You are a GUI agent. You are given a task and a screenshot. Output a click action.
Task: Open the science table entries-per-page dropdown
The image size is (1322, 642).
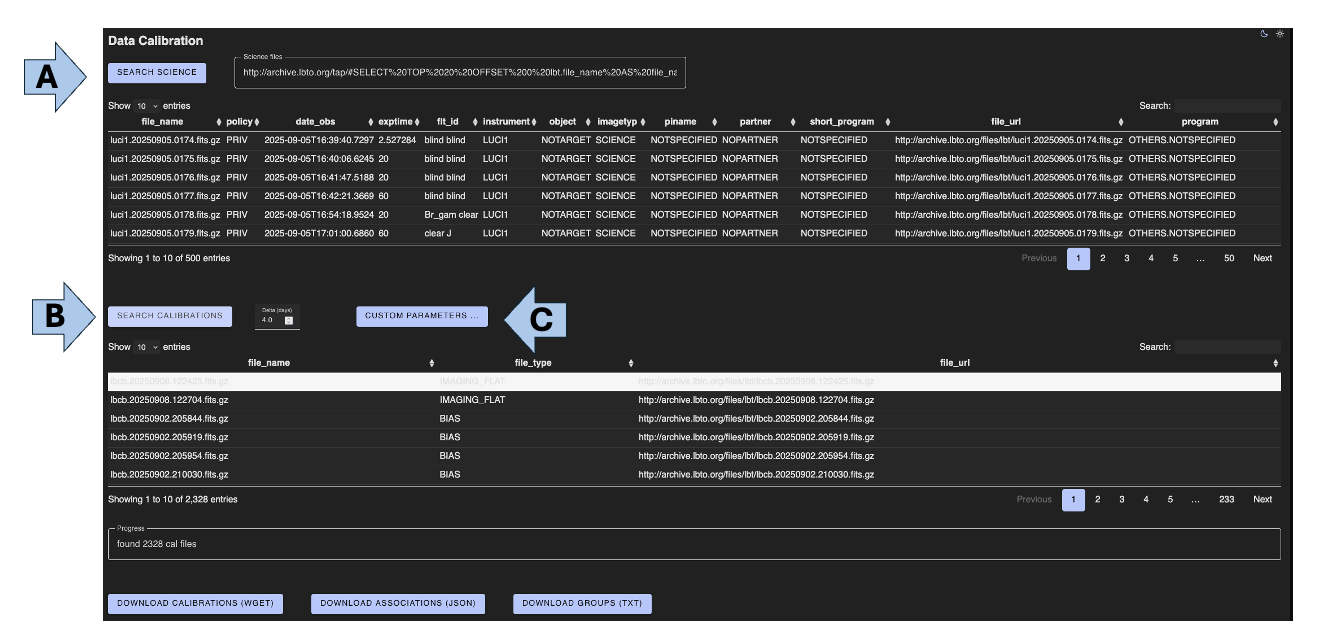click(146, 106)
